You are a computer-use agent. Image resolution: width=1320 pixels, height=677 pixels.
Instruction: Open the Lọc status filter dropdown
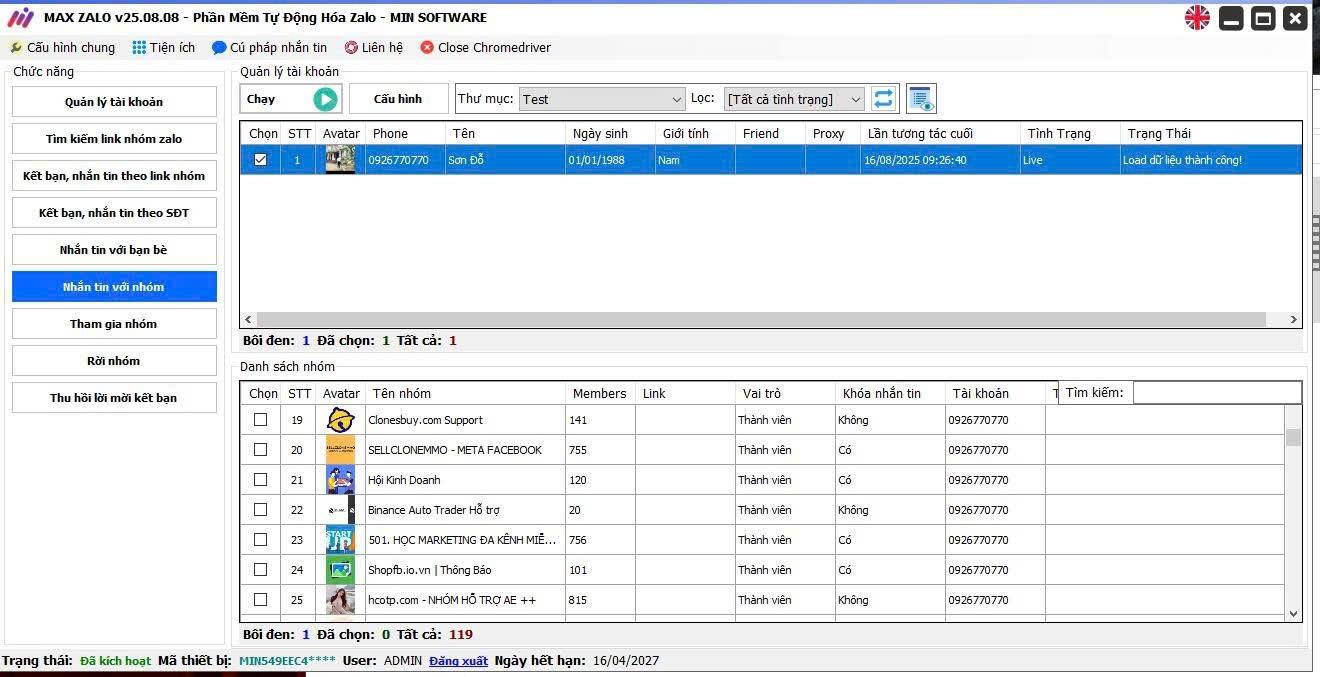click(x=855, y=99)
